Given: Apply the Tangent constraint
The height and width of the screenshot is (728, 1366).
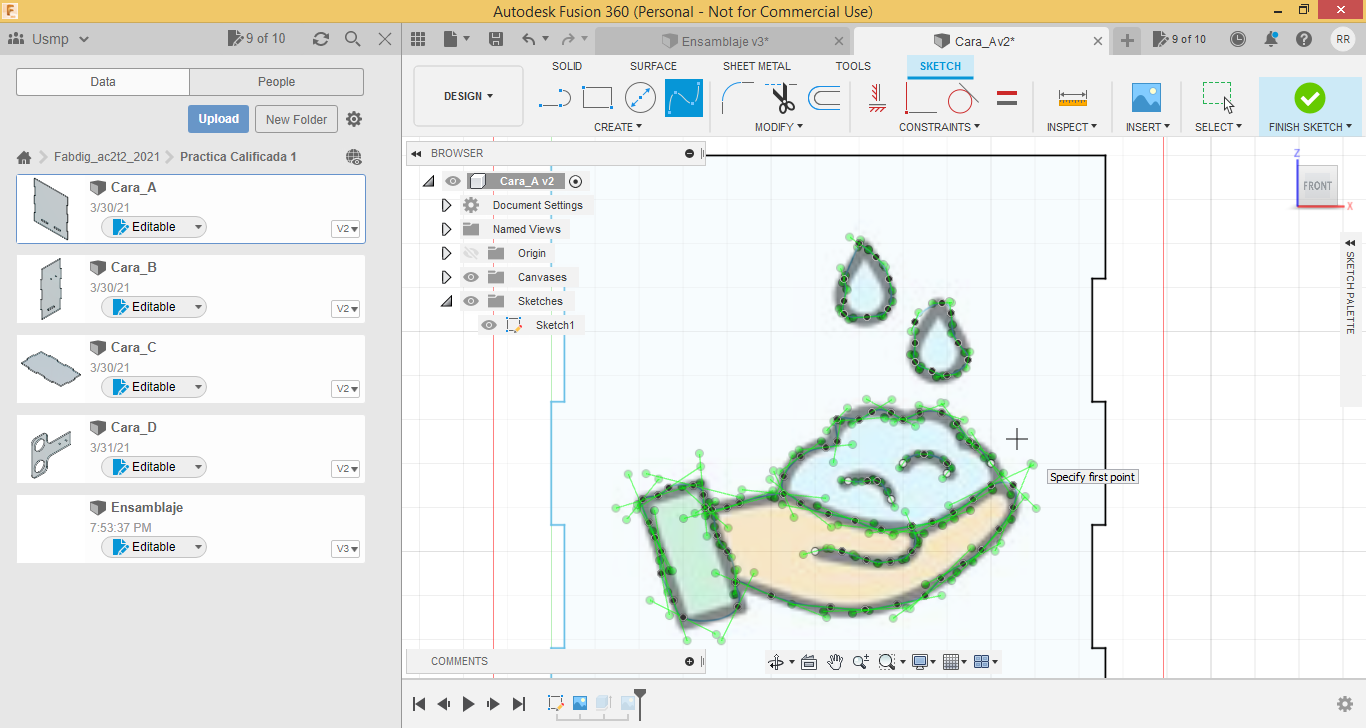Looking at the screenshot, I should pyautogui.click(x=962, y=98).
